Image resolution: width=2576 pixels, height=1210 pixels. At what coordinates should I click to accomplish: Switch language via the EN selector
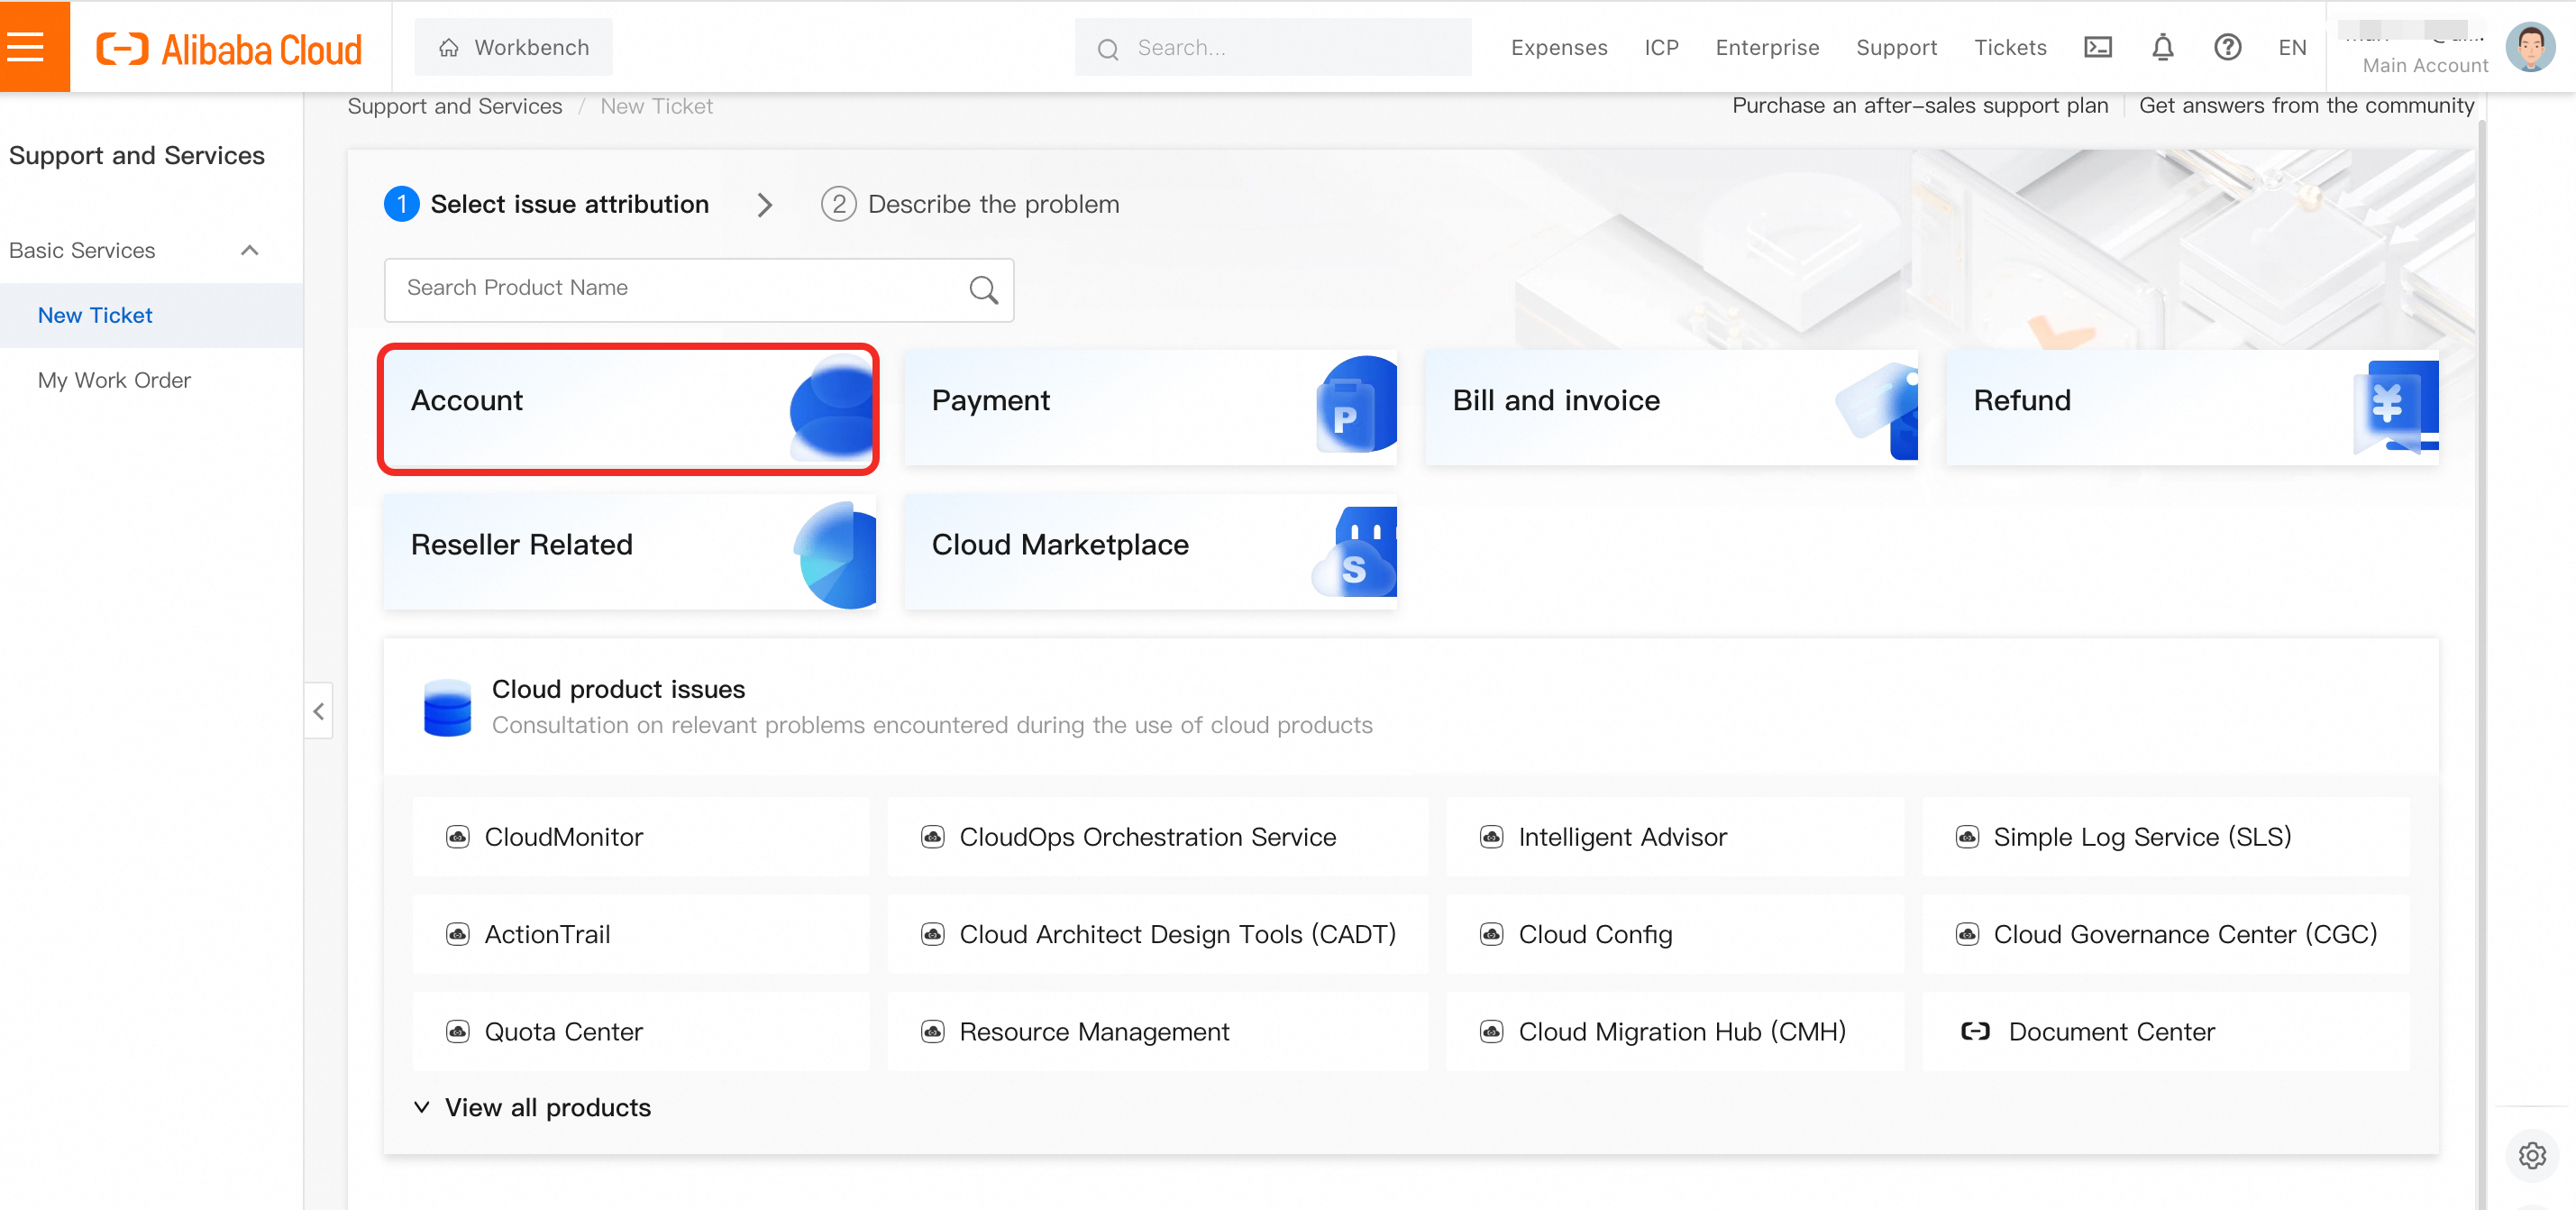(x=2292, y=47)
